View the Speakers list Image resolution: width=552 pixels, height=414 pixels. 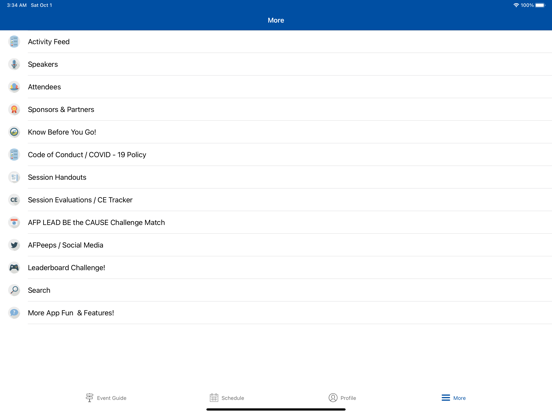(276, 64)
